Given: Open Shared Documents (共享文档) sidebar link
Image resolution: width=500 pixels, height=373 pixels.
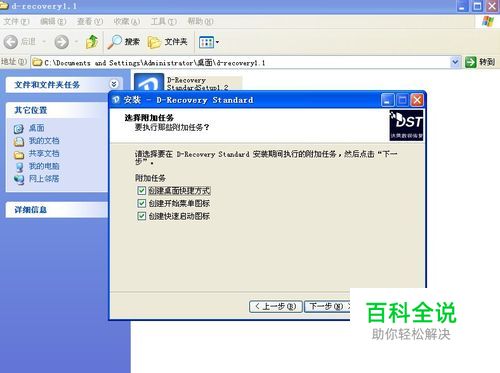Looking at the screenshot, I should (44, 153).
